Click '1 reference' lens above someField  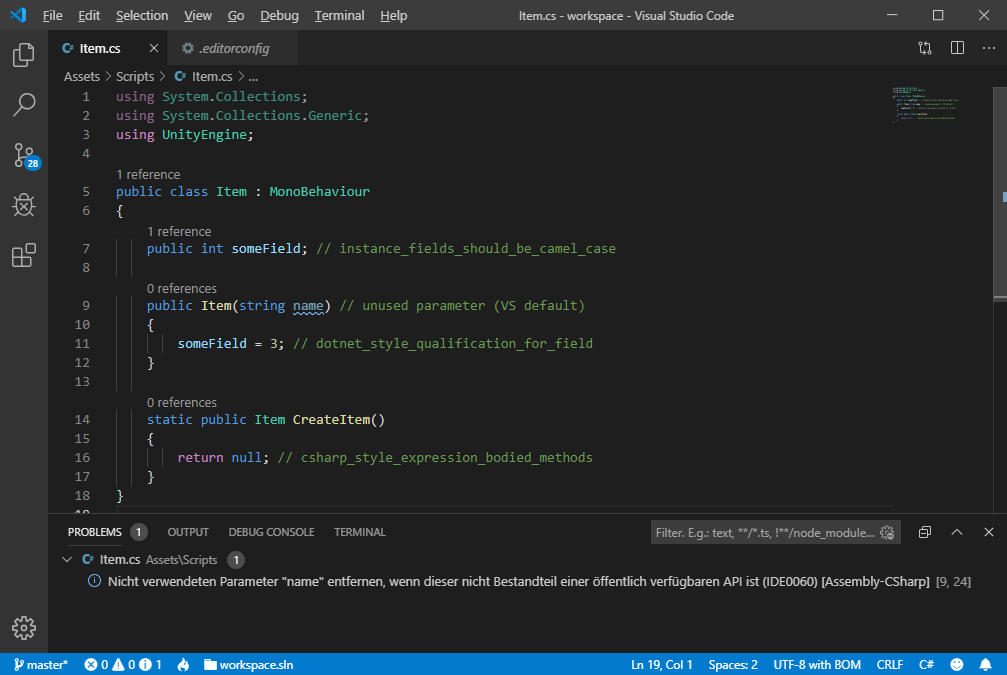[179, 232]
